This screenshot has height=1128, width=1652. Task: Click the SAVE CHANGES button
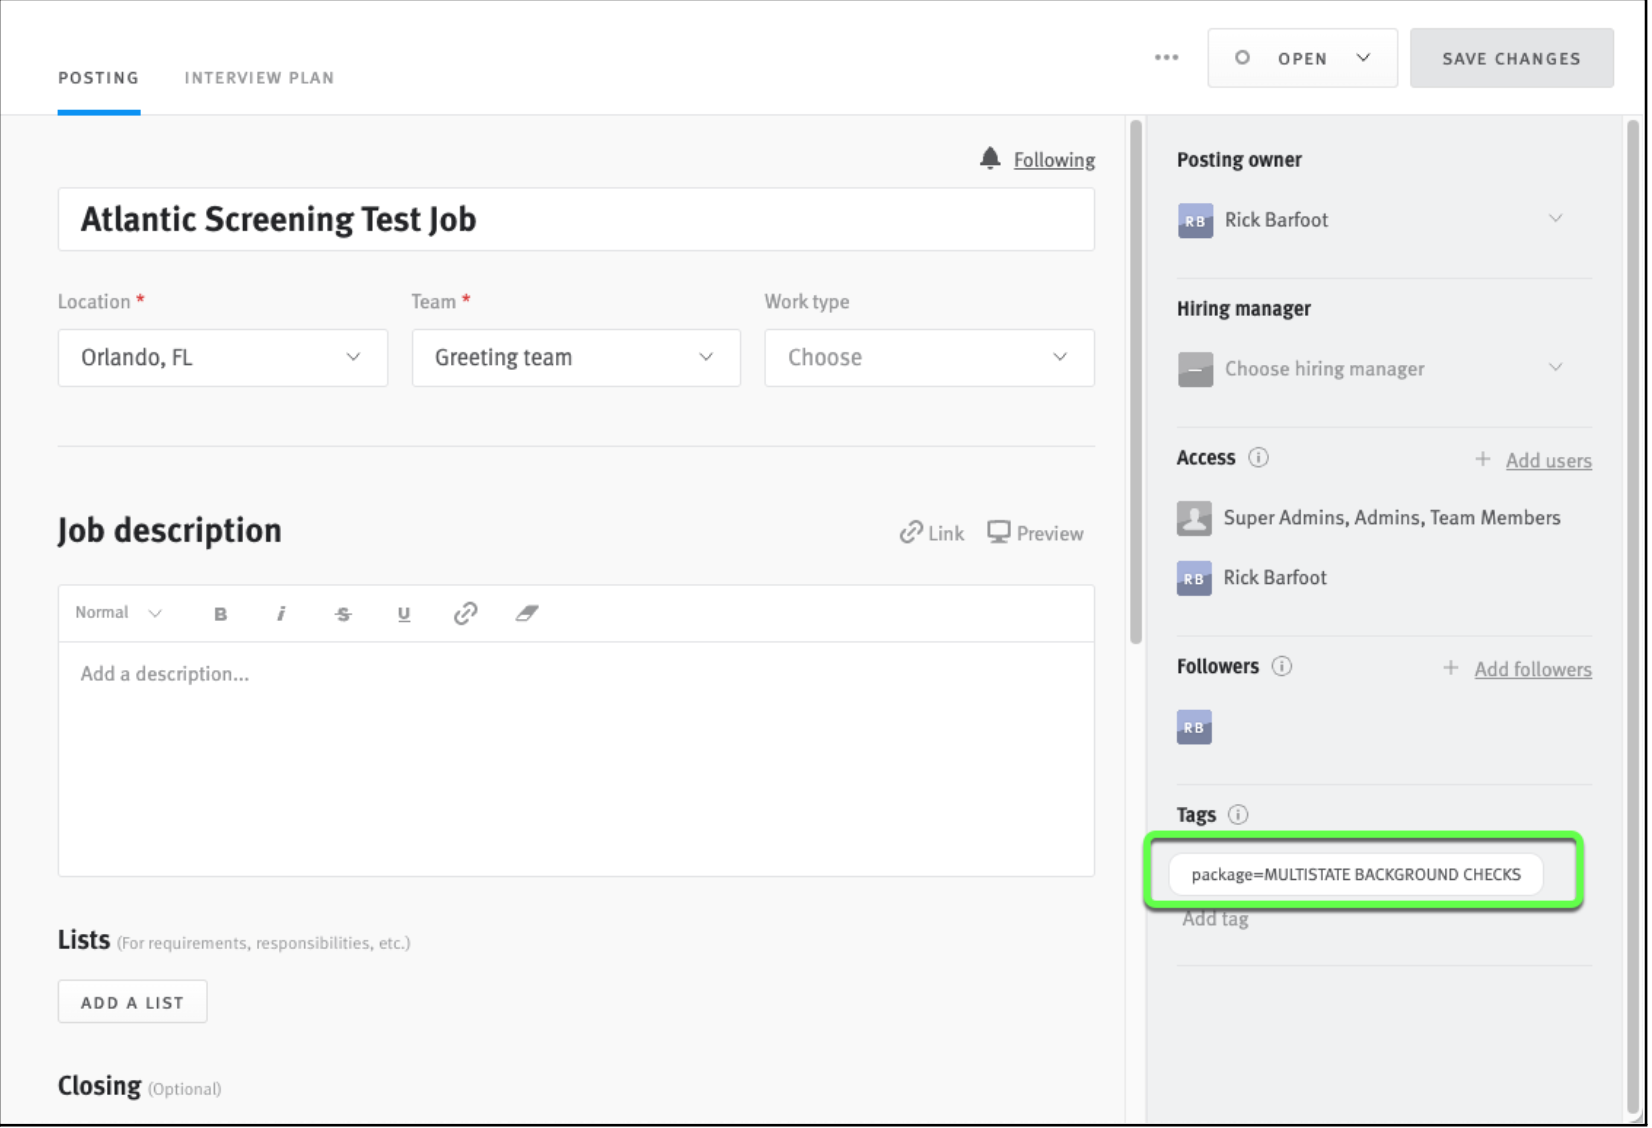tap(1511, 58)
